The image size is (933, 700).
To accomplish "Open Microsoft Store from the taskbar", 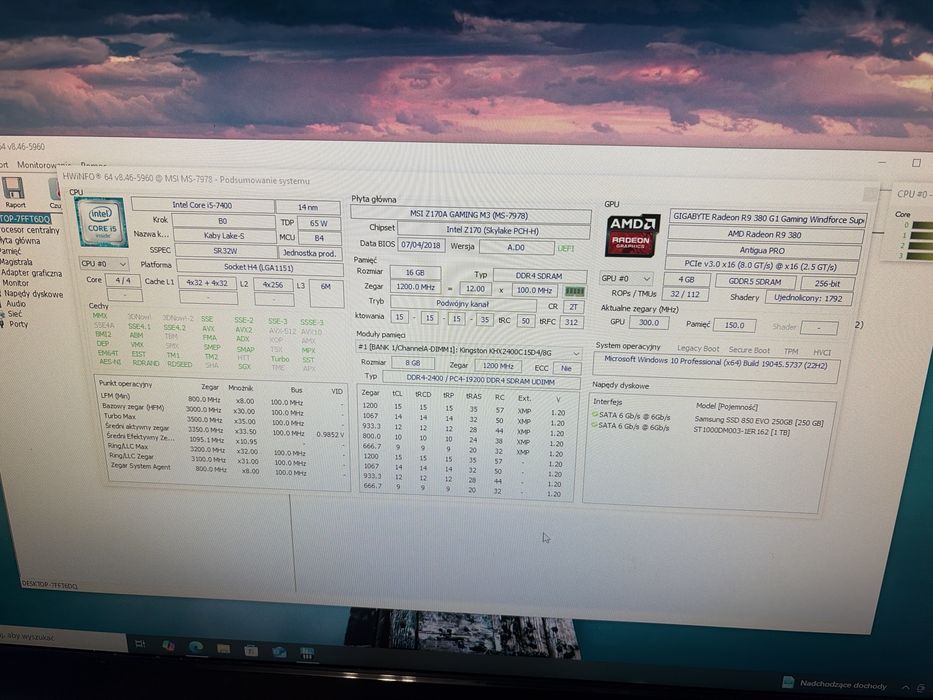I will [x=251, y=651].
